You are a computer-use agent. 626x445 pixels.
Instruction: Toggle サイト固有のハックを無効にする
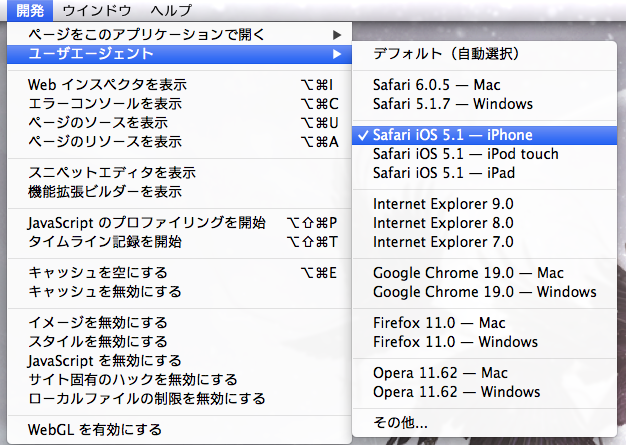(179, 380)
